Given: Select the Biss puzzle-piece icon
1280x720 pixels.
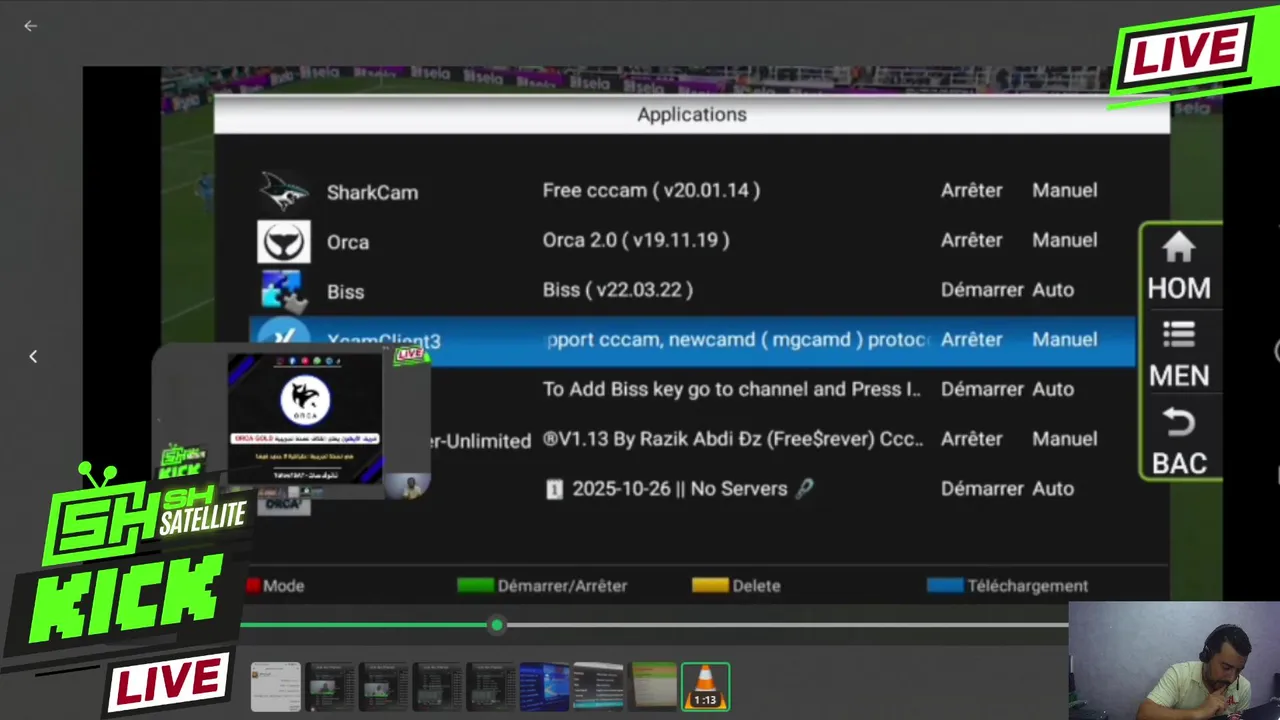Looking at the screenshot, I should pos(284,291).
